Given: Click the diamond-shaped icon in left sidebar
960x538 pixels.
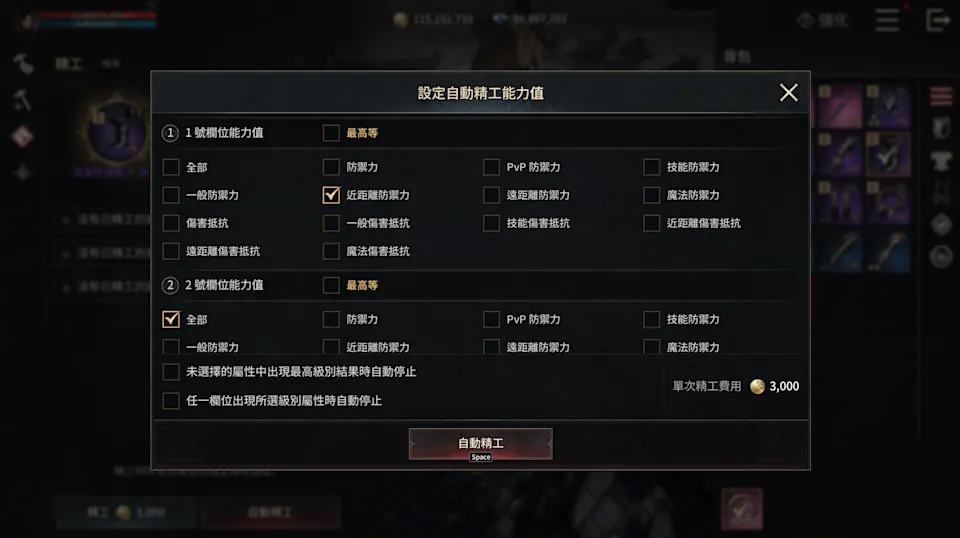Looking at the screenshot, I should [x=23, y=136].
